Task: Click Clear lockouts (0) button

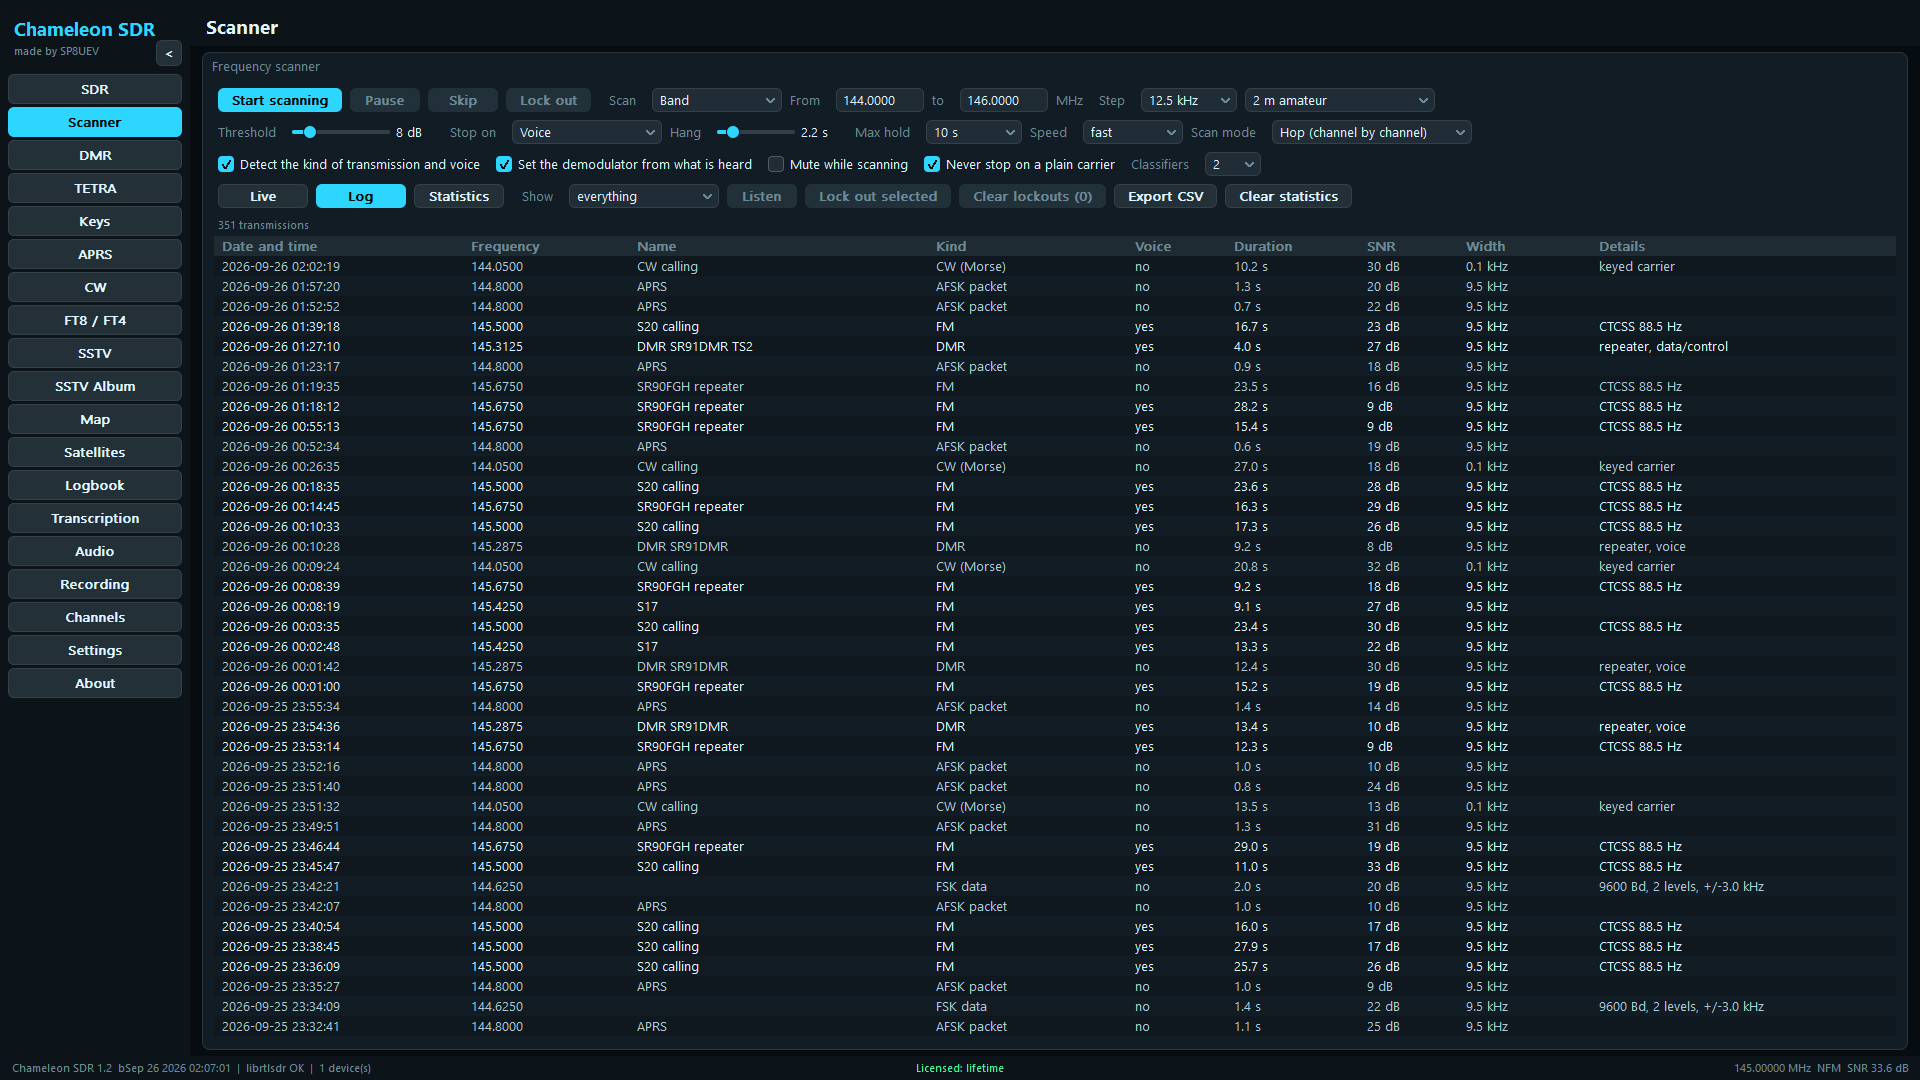Action: click(1033, 197)
